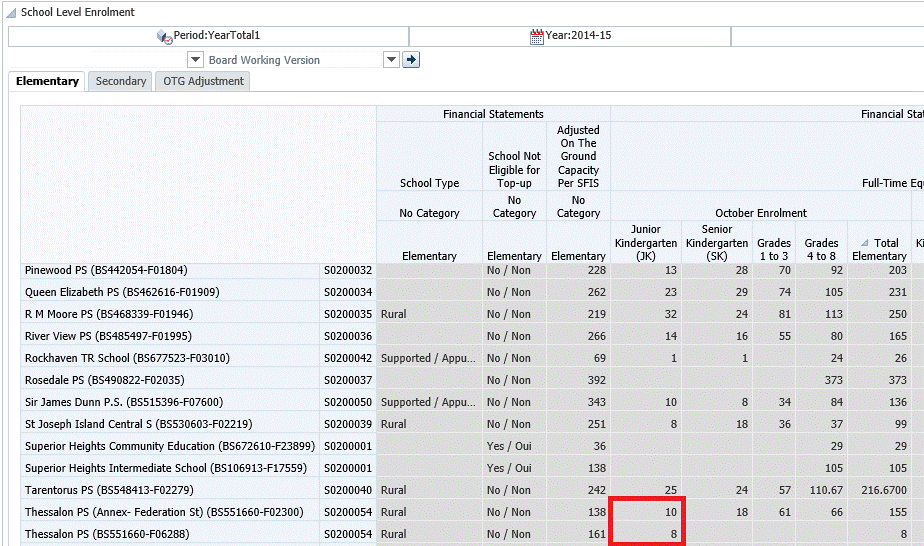Open dropdown left of Board Working Version
Image resolution: width=924 pixels, height=546 pixels.
point(197,60)
